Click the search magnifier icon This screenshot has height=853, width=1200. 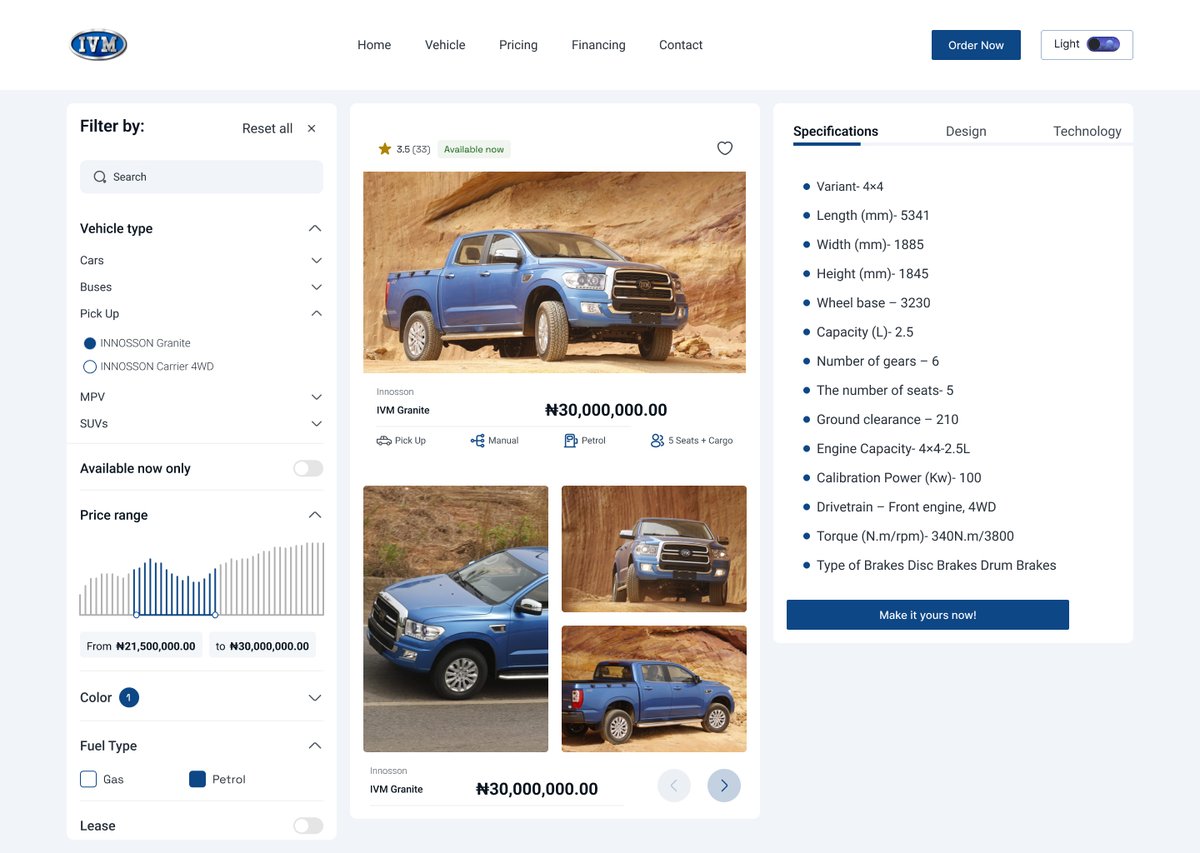[x=100, y=177]
